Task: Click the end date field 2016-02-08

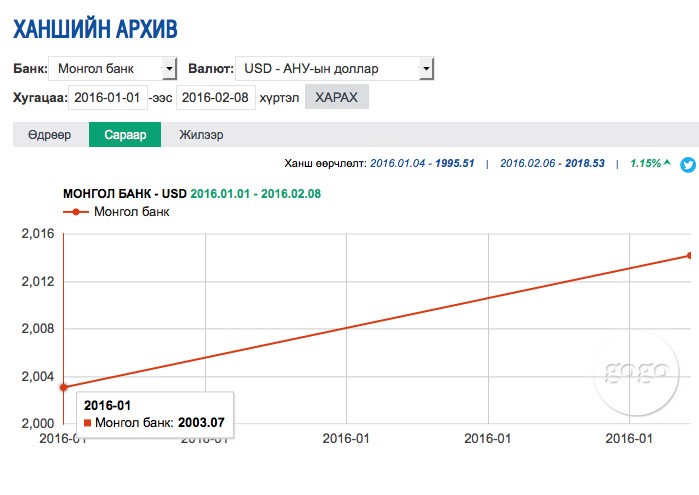Action: click(x=216, y=97)
